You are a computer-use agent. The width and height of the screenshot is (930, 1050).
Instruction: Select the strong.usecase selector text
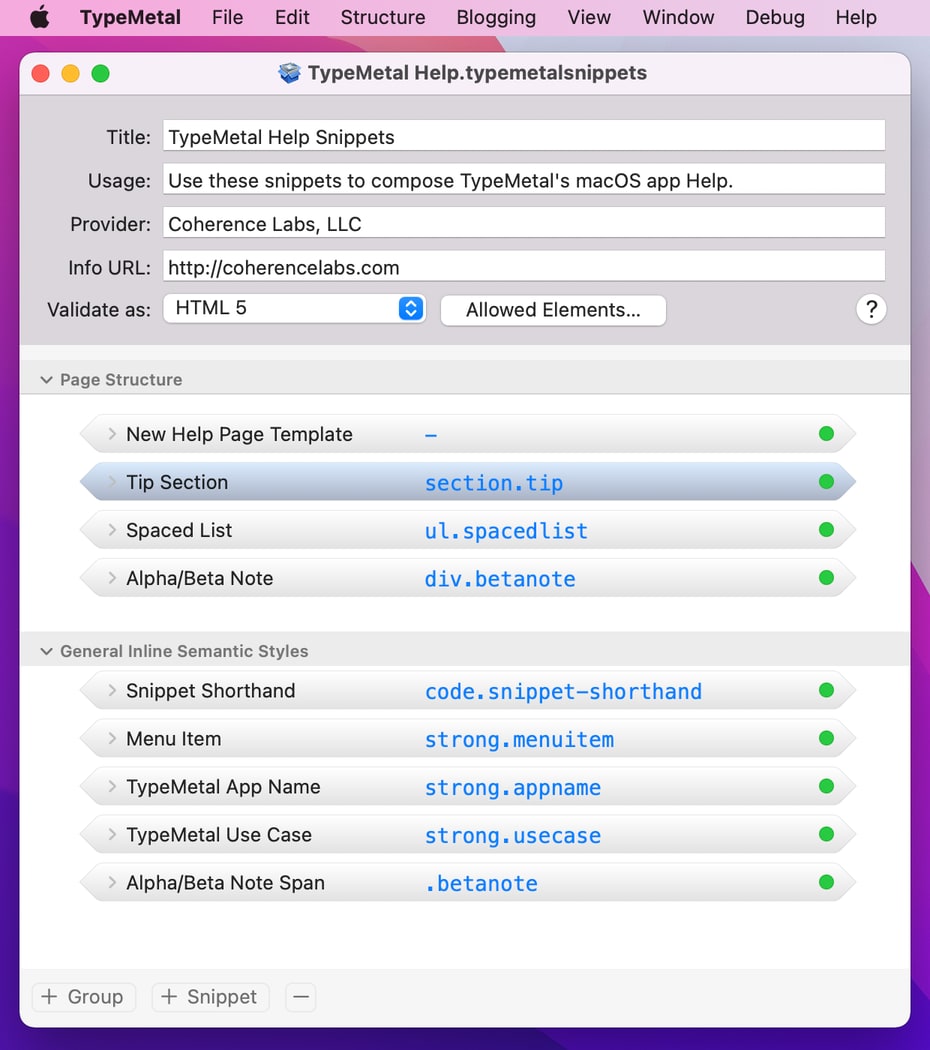tap(513, 836)
